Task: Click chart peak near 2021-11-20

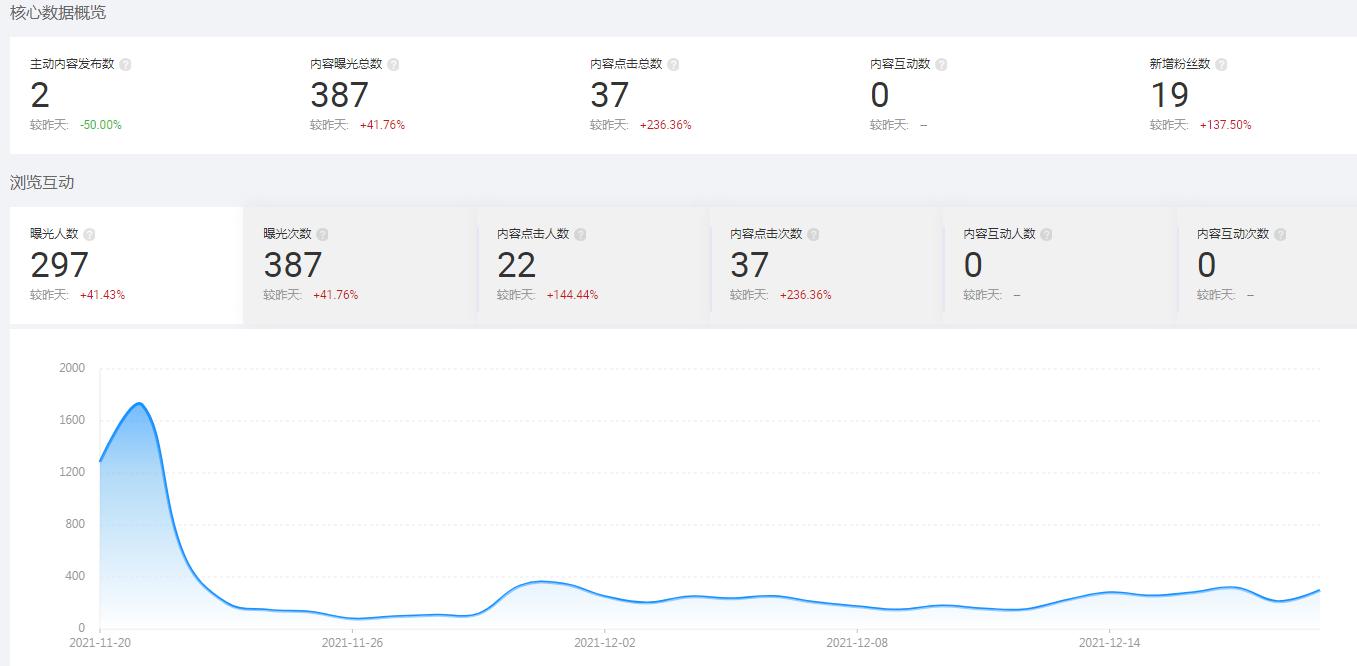Action: tap(140, 404)
